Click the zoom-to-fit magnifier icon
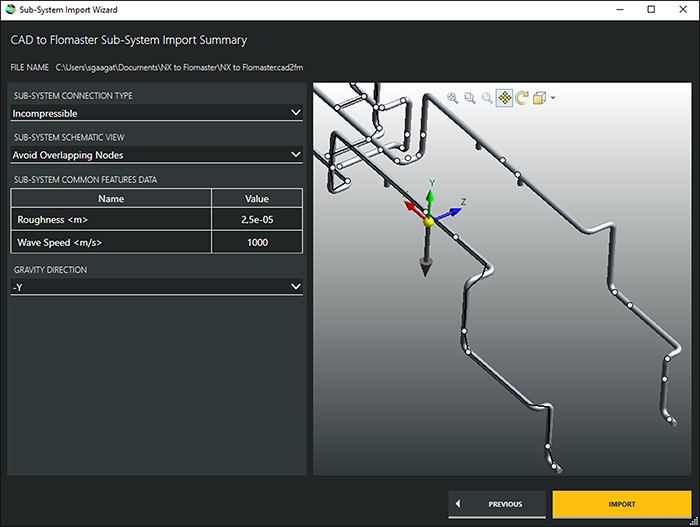This screenshot has height=527, width=700. tap(452, 98)
